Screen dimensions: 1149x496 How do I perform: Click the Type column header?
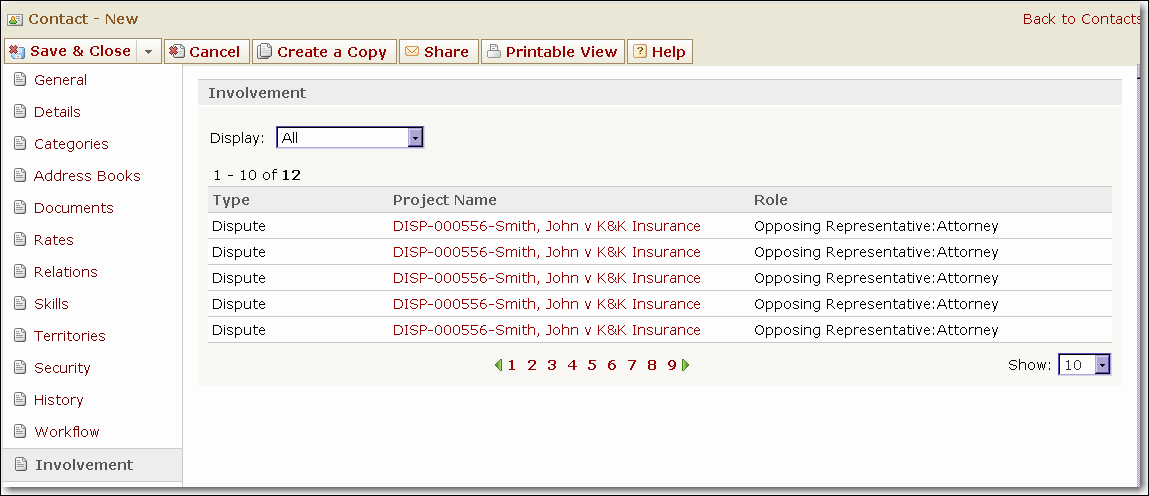231,200
